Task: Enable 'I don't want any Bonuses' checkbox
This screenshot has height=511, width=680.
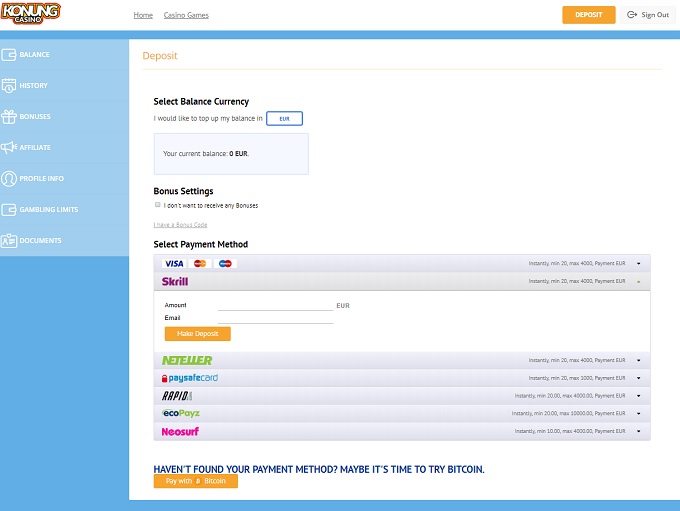Action: pos(158,205)
